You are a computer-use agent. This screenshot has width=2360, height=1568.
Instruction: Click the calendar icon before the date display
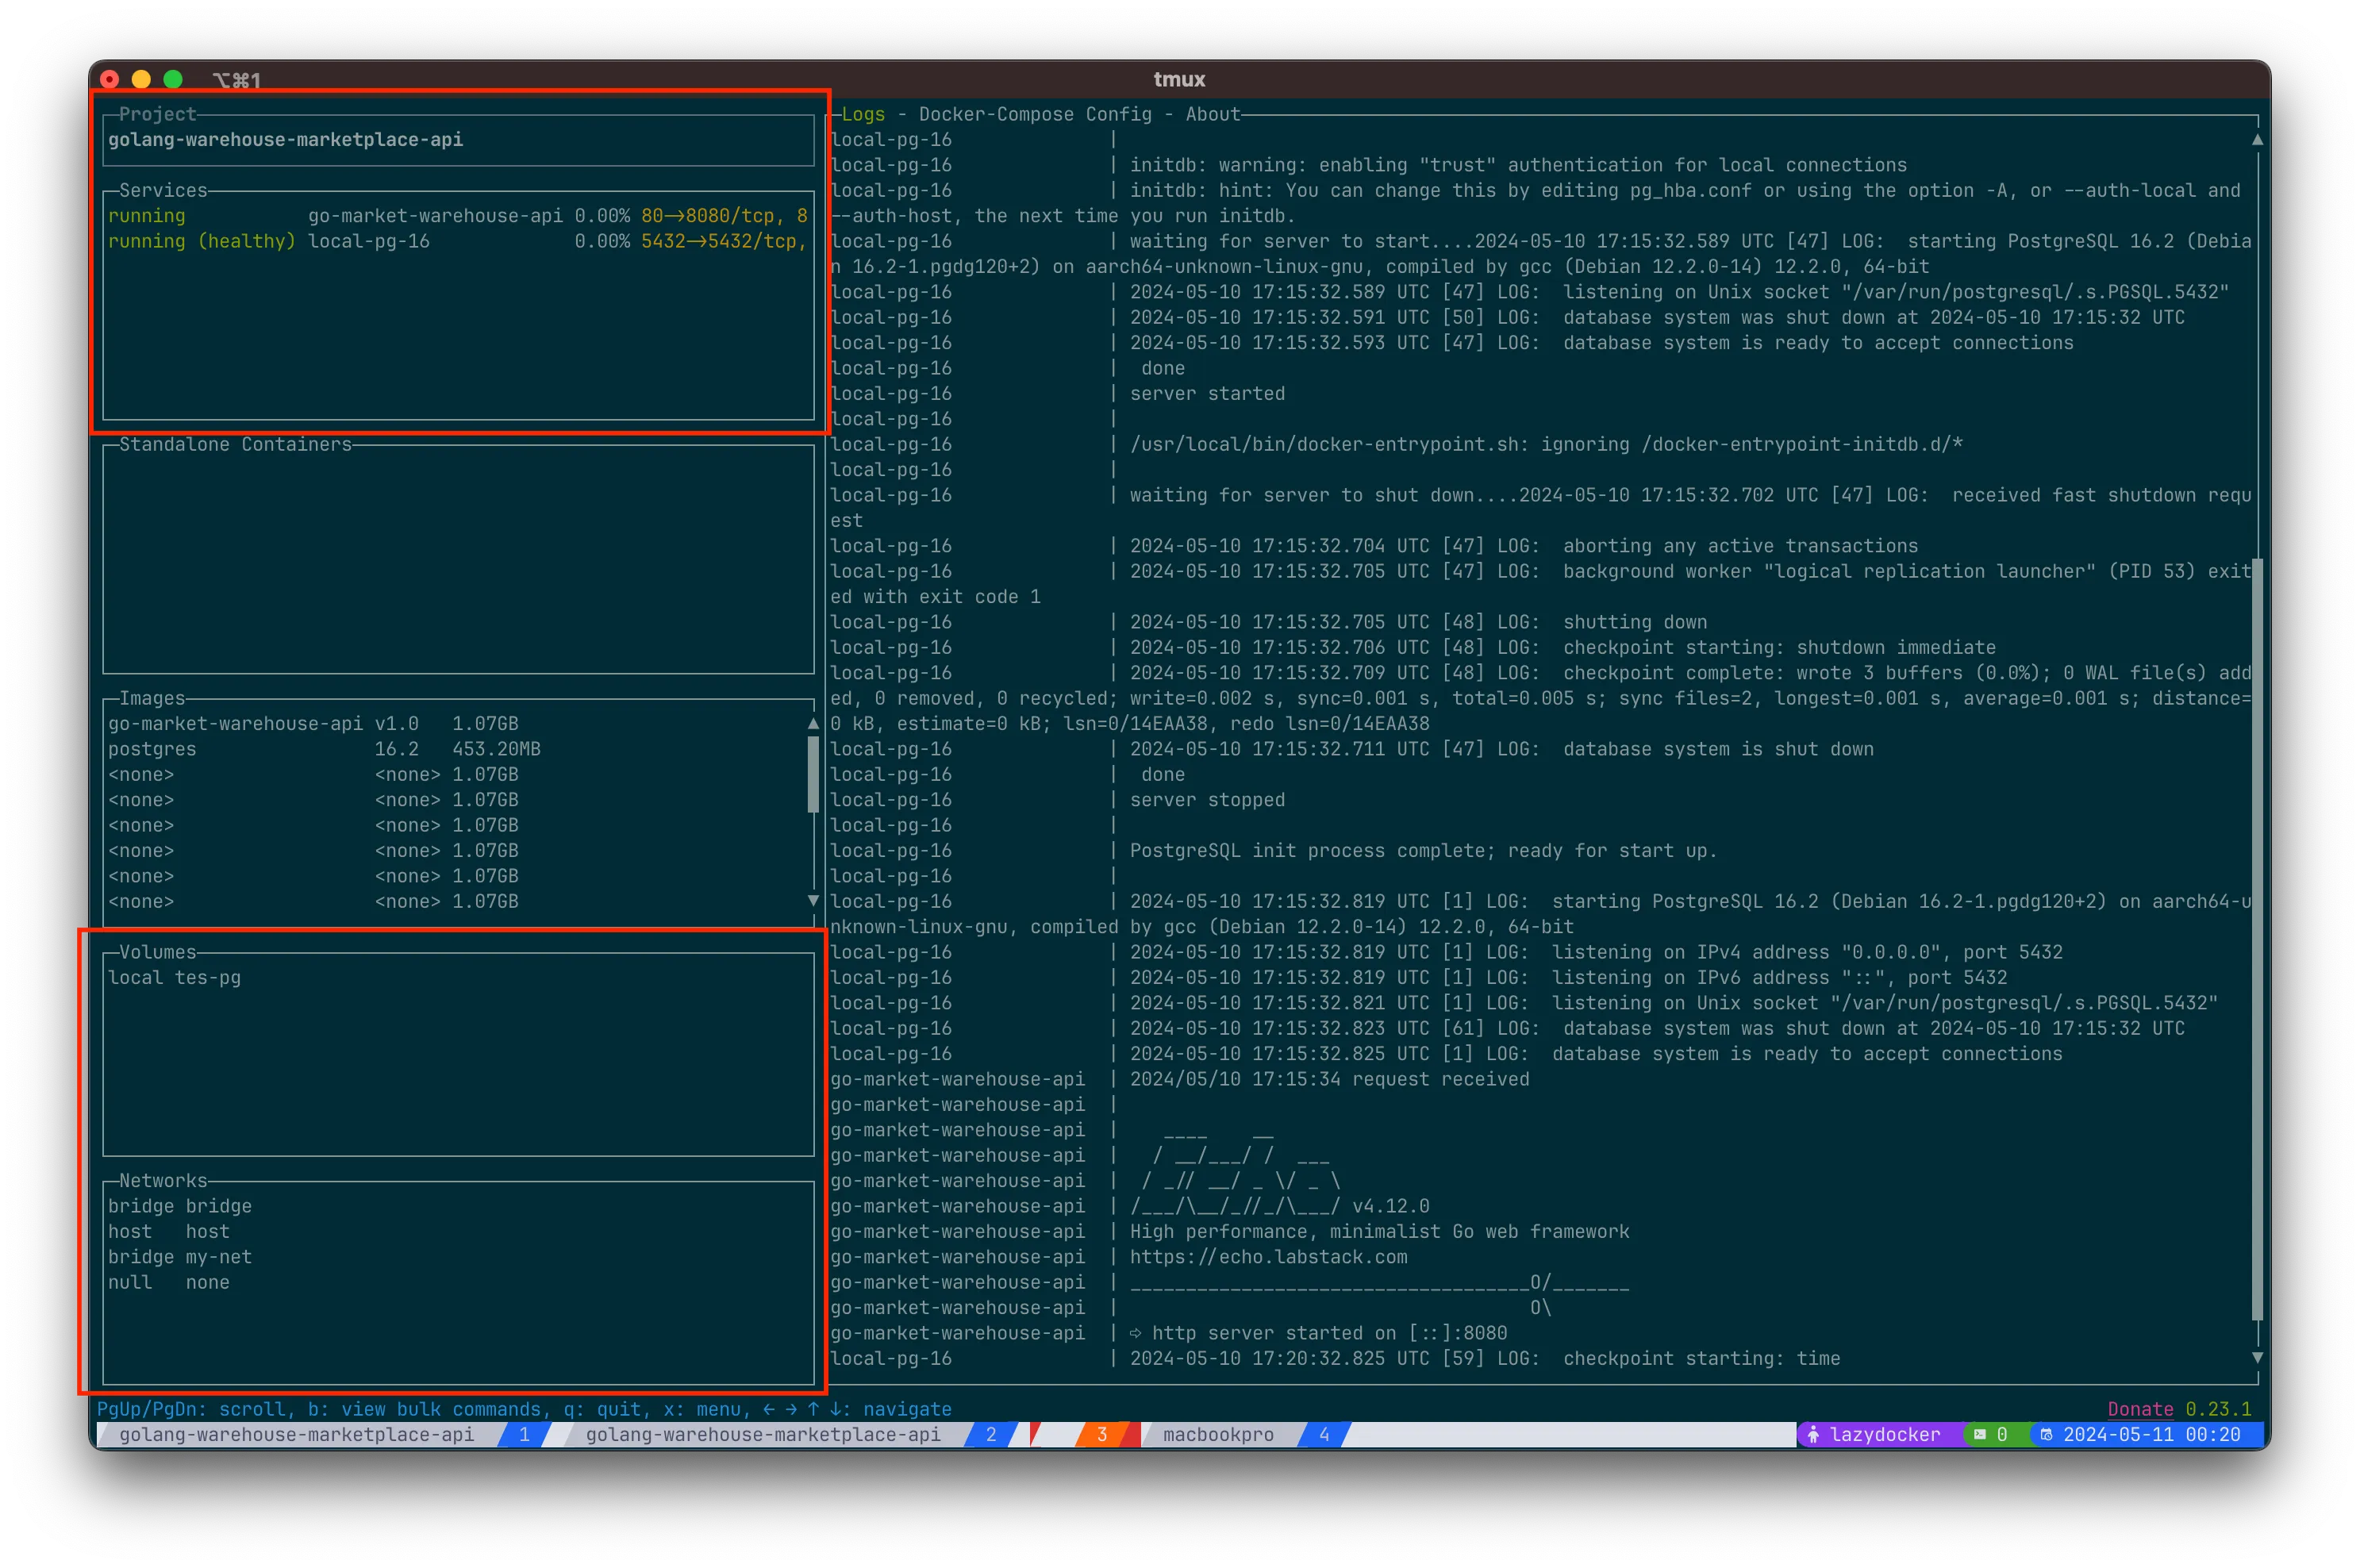(x=2047, y=1435)
